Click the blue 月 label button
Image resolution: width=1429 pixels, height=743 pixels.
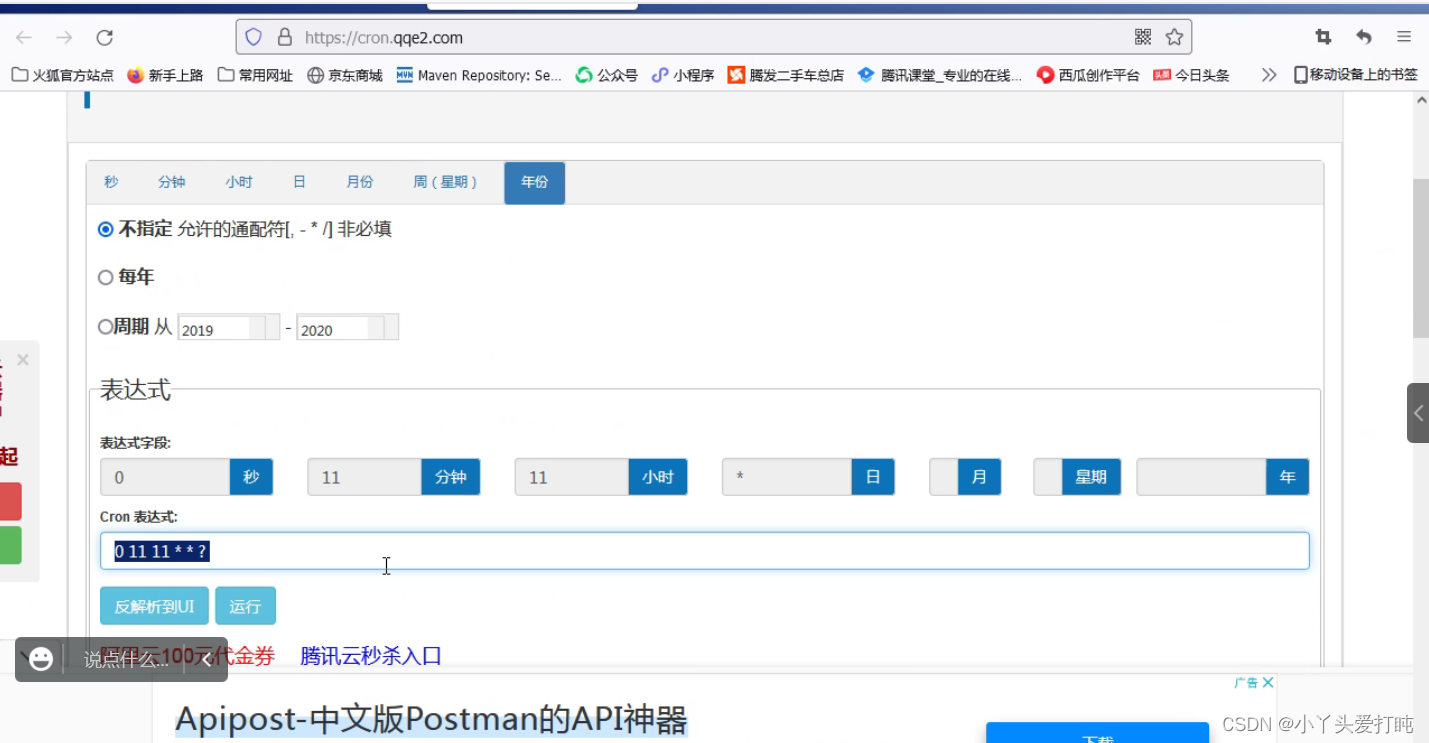[x=979, y=477]
